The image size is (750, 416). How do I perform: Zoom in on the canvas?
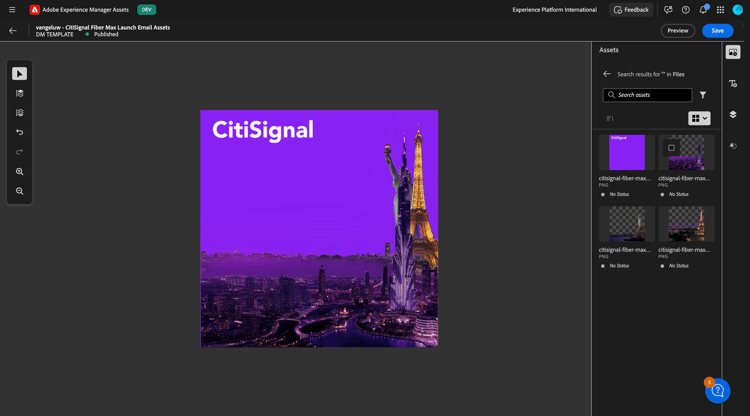19,171
